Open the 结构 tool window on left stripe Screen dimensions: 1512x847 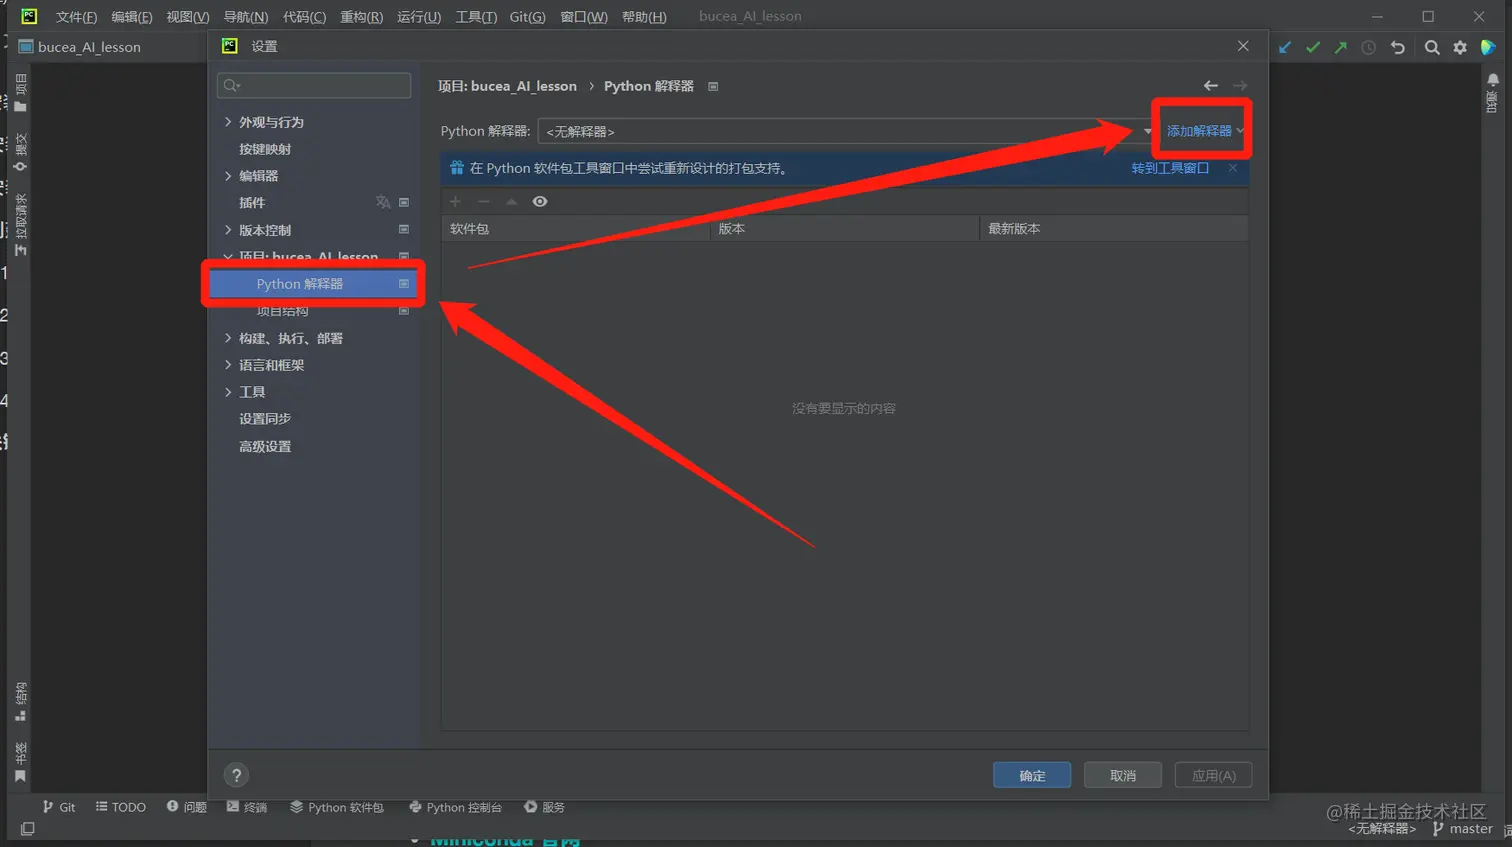20,702
